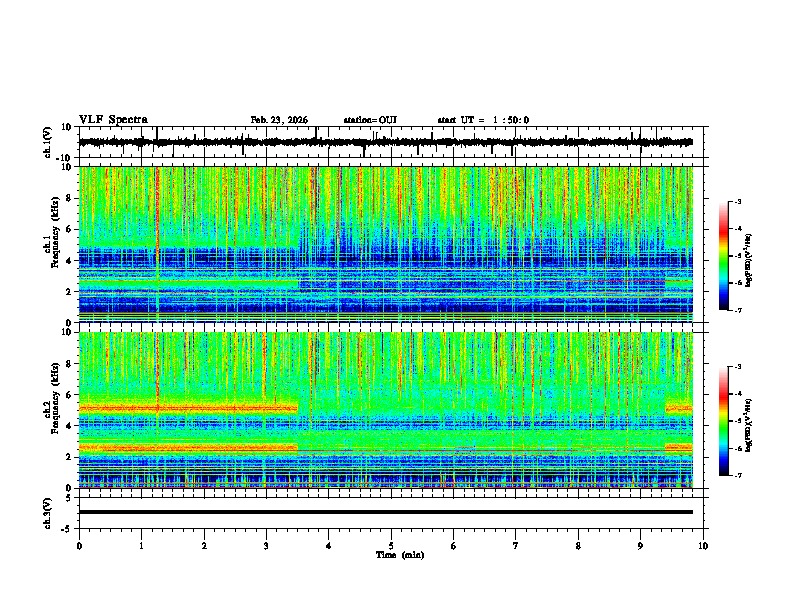Click the time axis tick label "7"
Screen dimensions: 792x612
516,546
